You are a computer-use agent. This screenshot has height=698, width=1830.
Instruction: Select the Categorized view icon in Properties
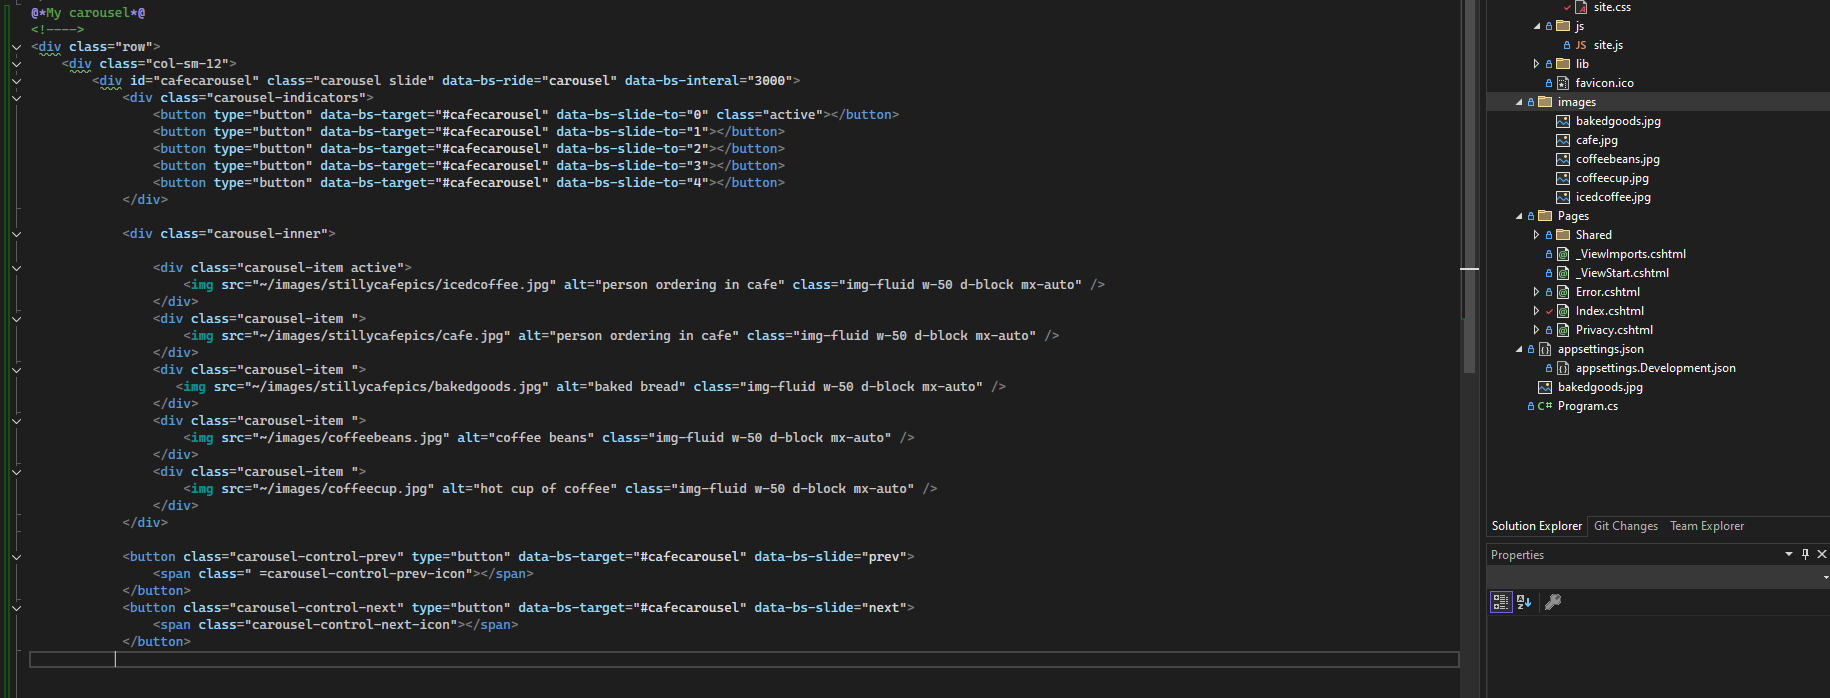click(1501, 602)
